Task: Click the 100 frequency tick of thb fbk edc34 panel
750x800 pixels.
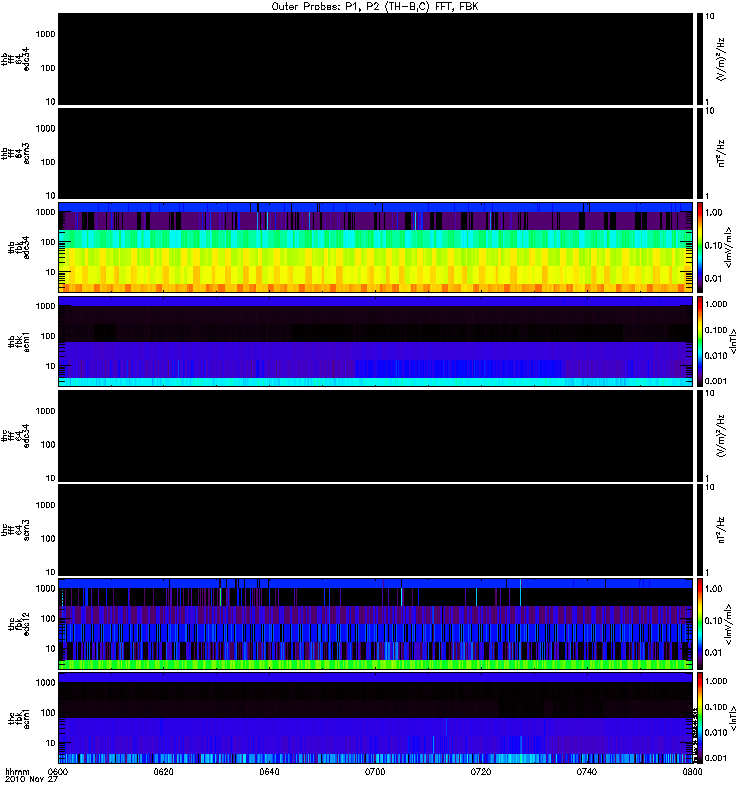Action: coord(47,242)
